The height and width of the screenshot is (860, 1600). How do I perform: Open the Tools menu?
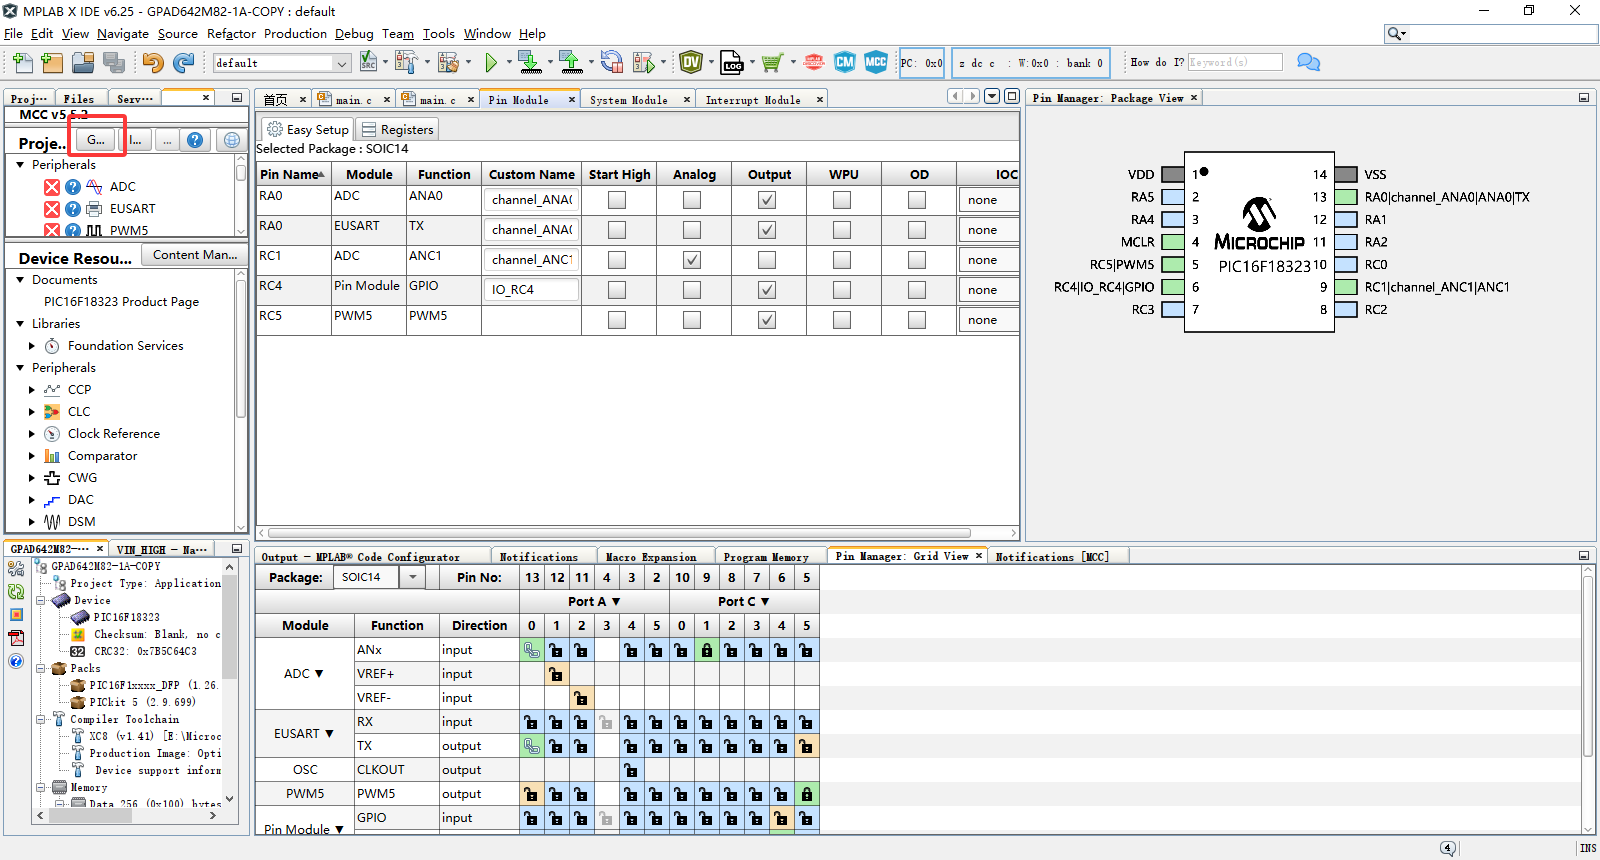[438, 34]
